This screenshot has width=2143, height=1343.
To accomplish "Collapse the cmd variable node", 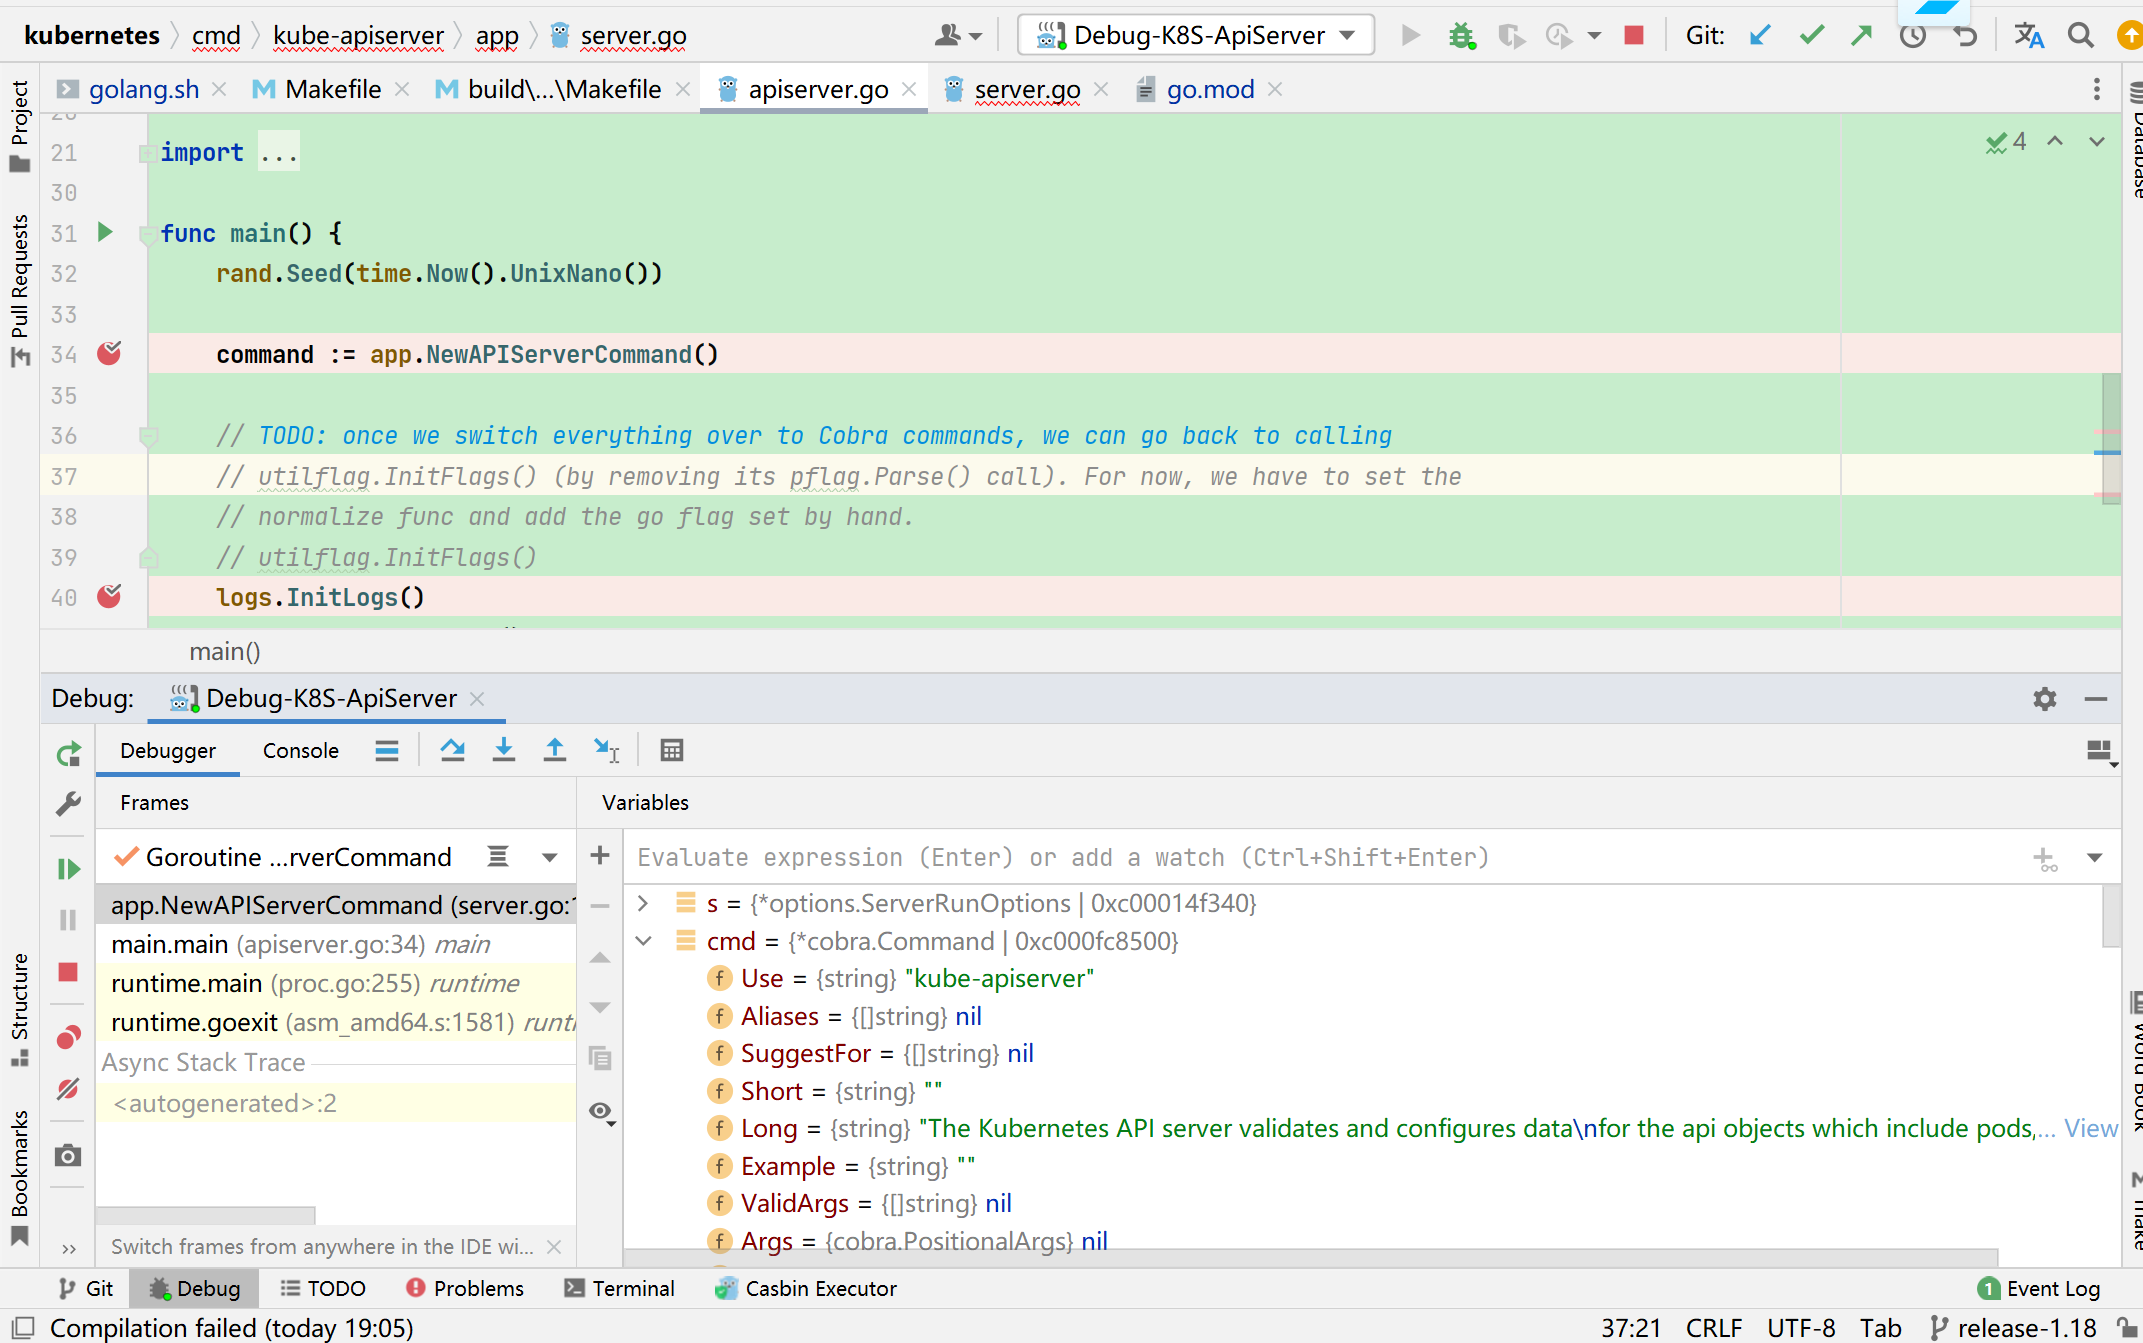I will tap(643, 941).
